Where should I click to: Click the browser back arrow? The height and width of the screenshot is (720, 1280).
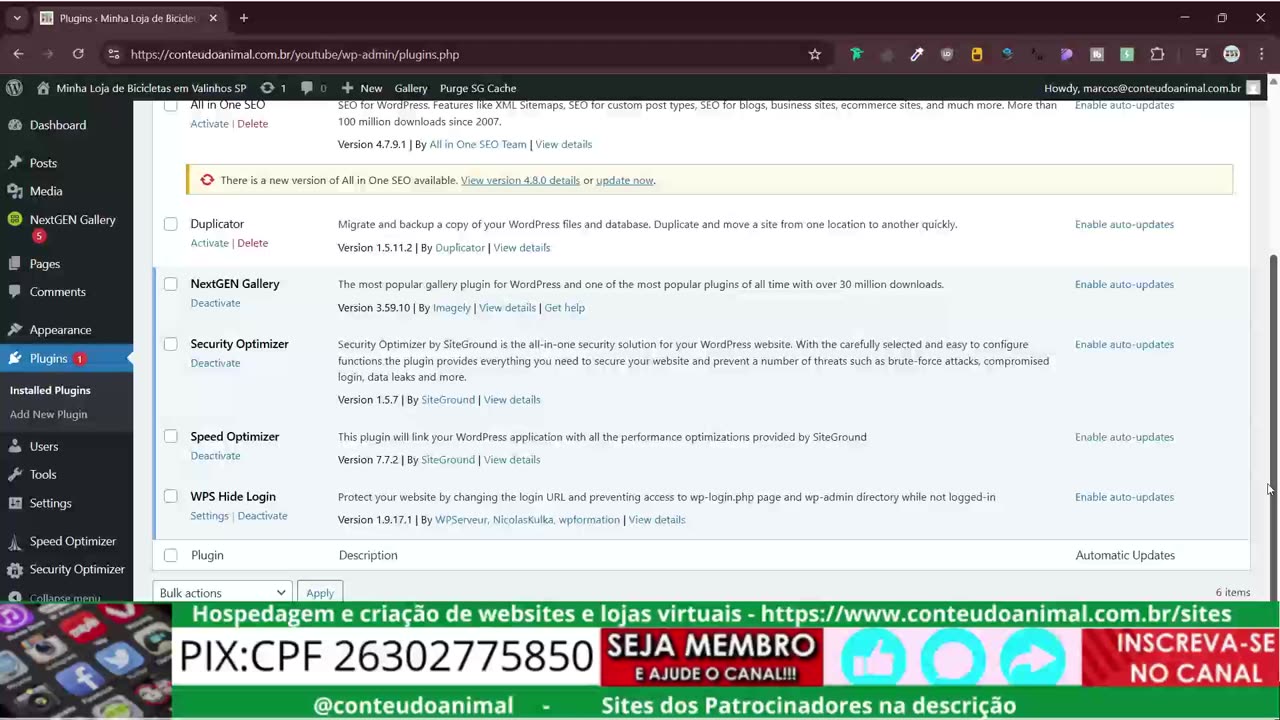[18, 54]
